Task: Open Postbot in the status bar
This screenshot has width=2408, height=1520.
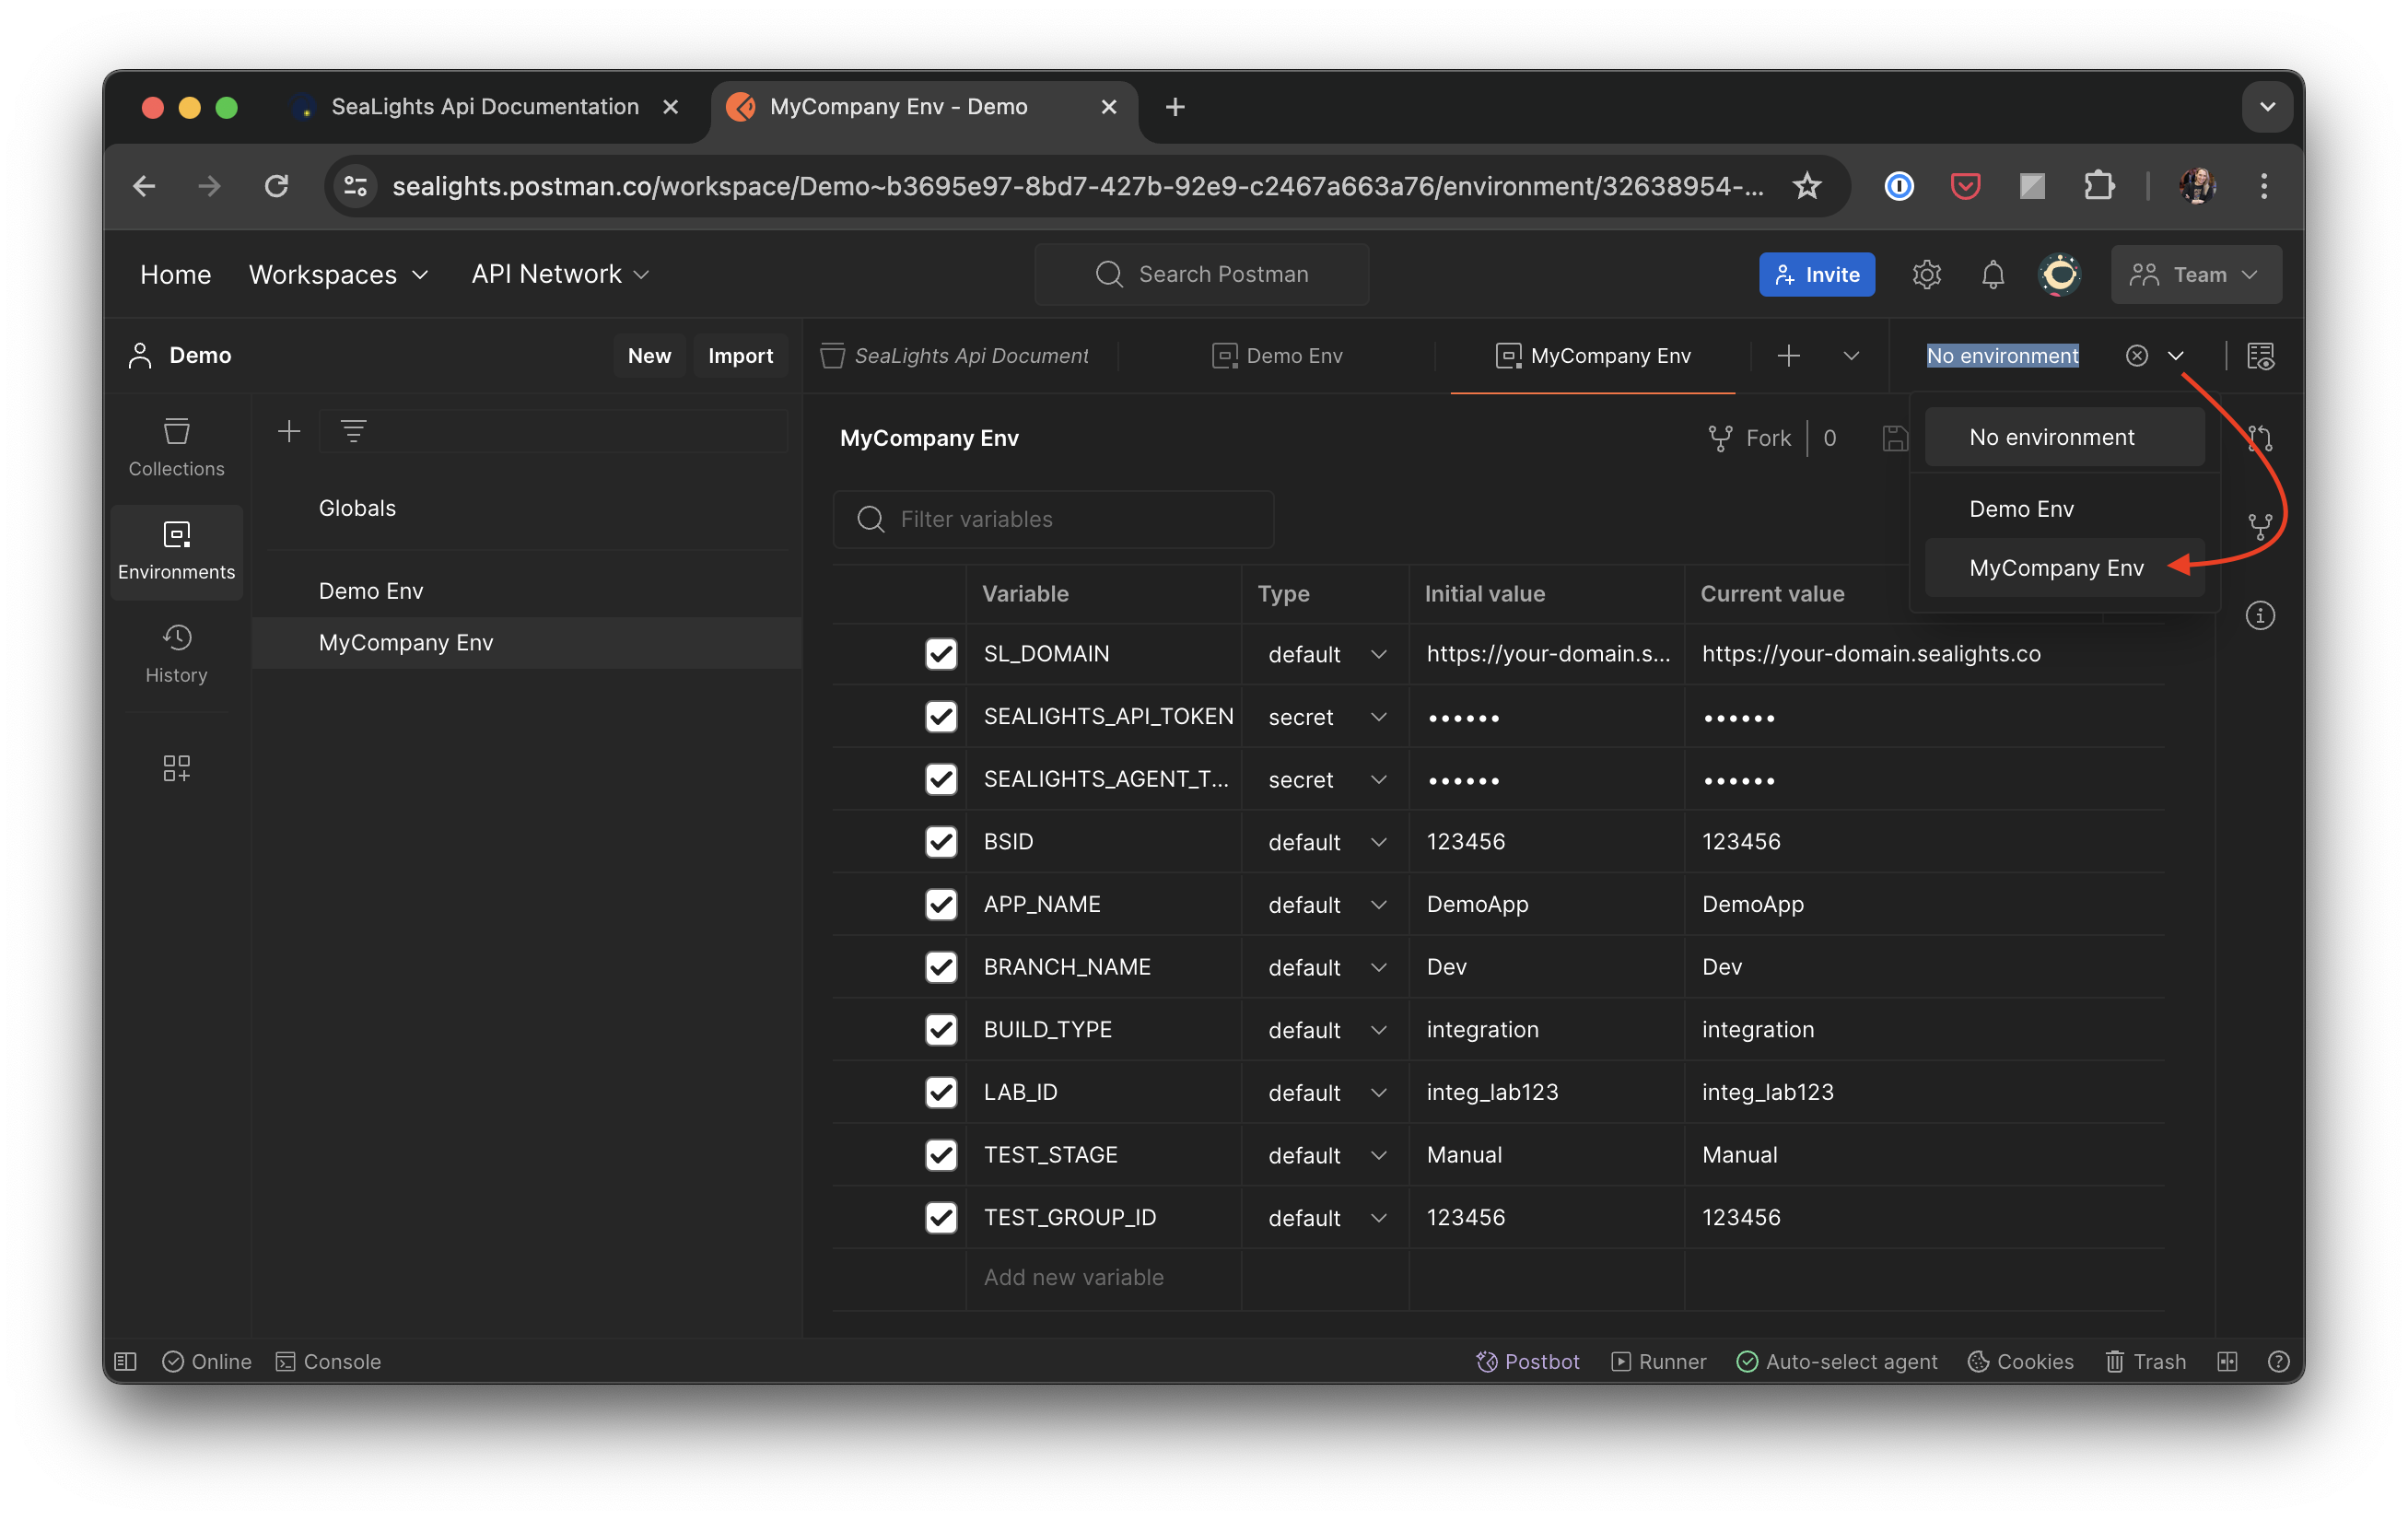Action: click(1528, 1361)
